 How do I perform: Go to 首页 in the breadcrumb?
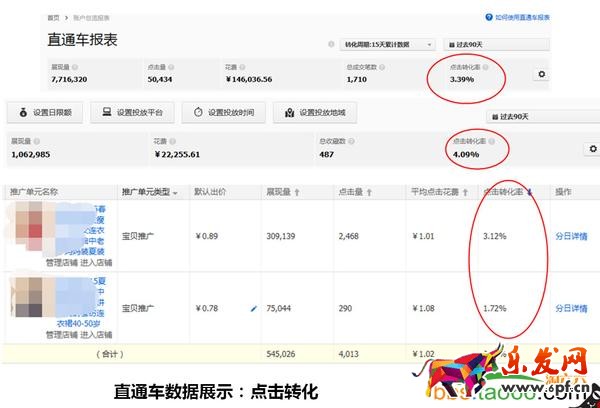(x=52, y=18)
